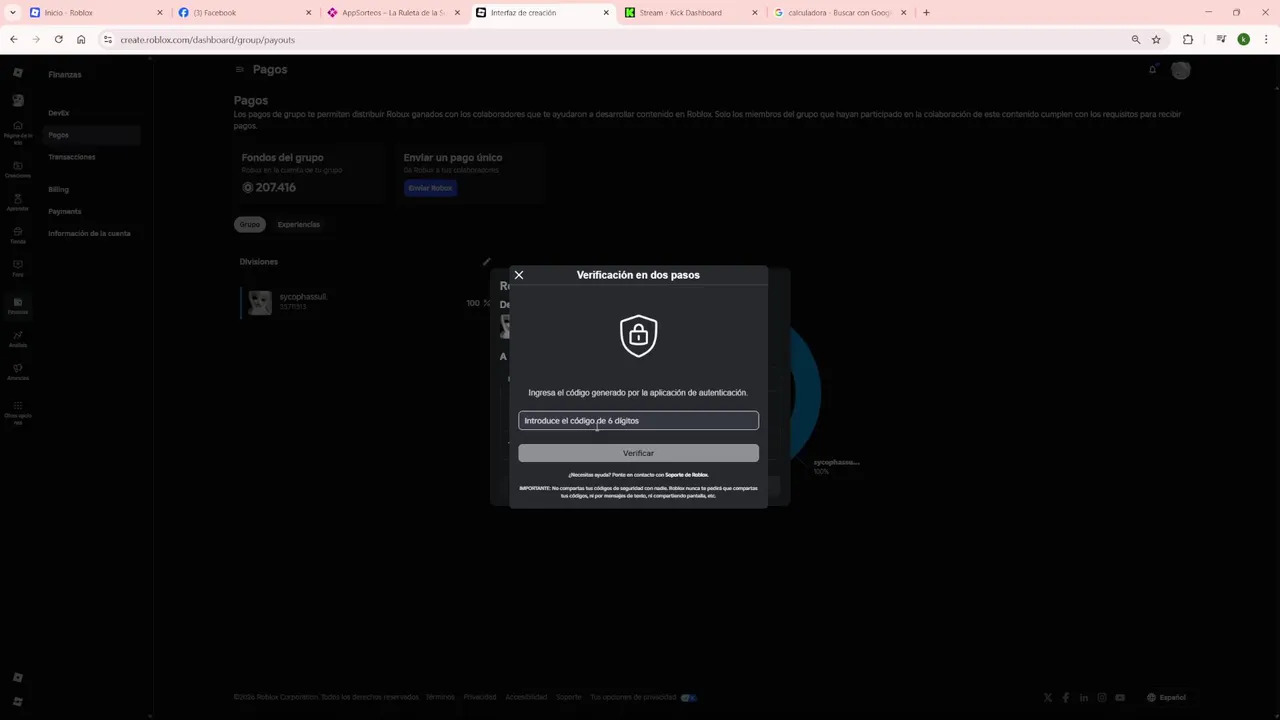The image size is (1280, 720).
Task: Select the Experiencias tab
Action: coord(299,224)
